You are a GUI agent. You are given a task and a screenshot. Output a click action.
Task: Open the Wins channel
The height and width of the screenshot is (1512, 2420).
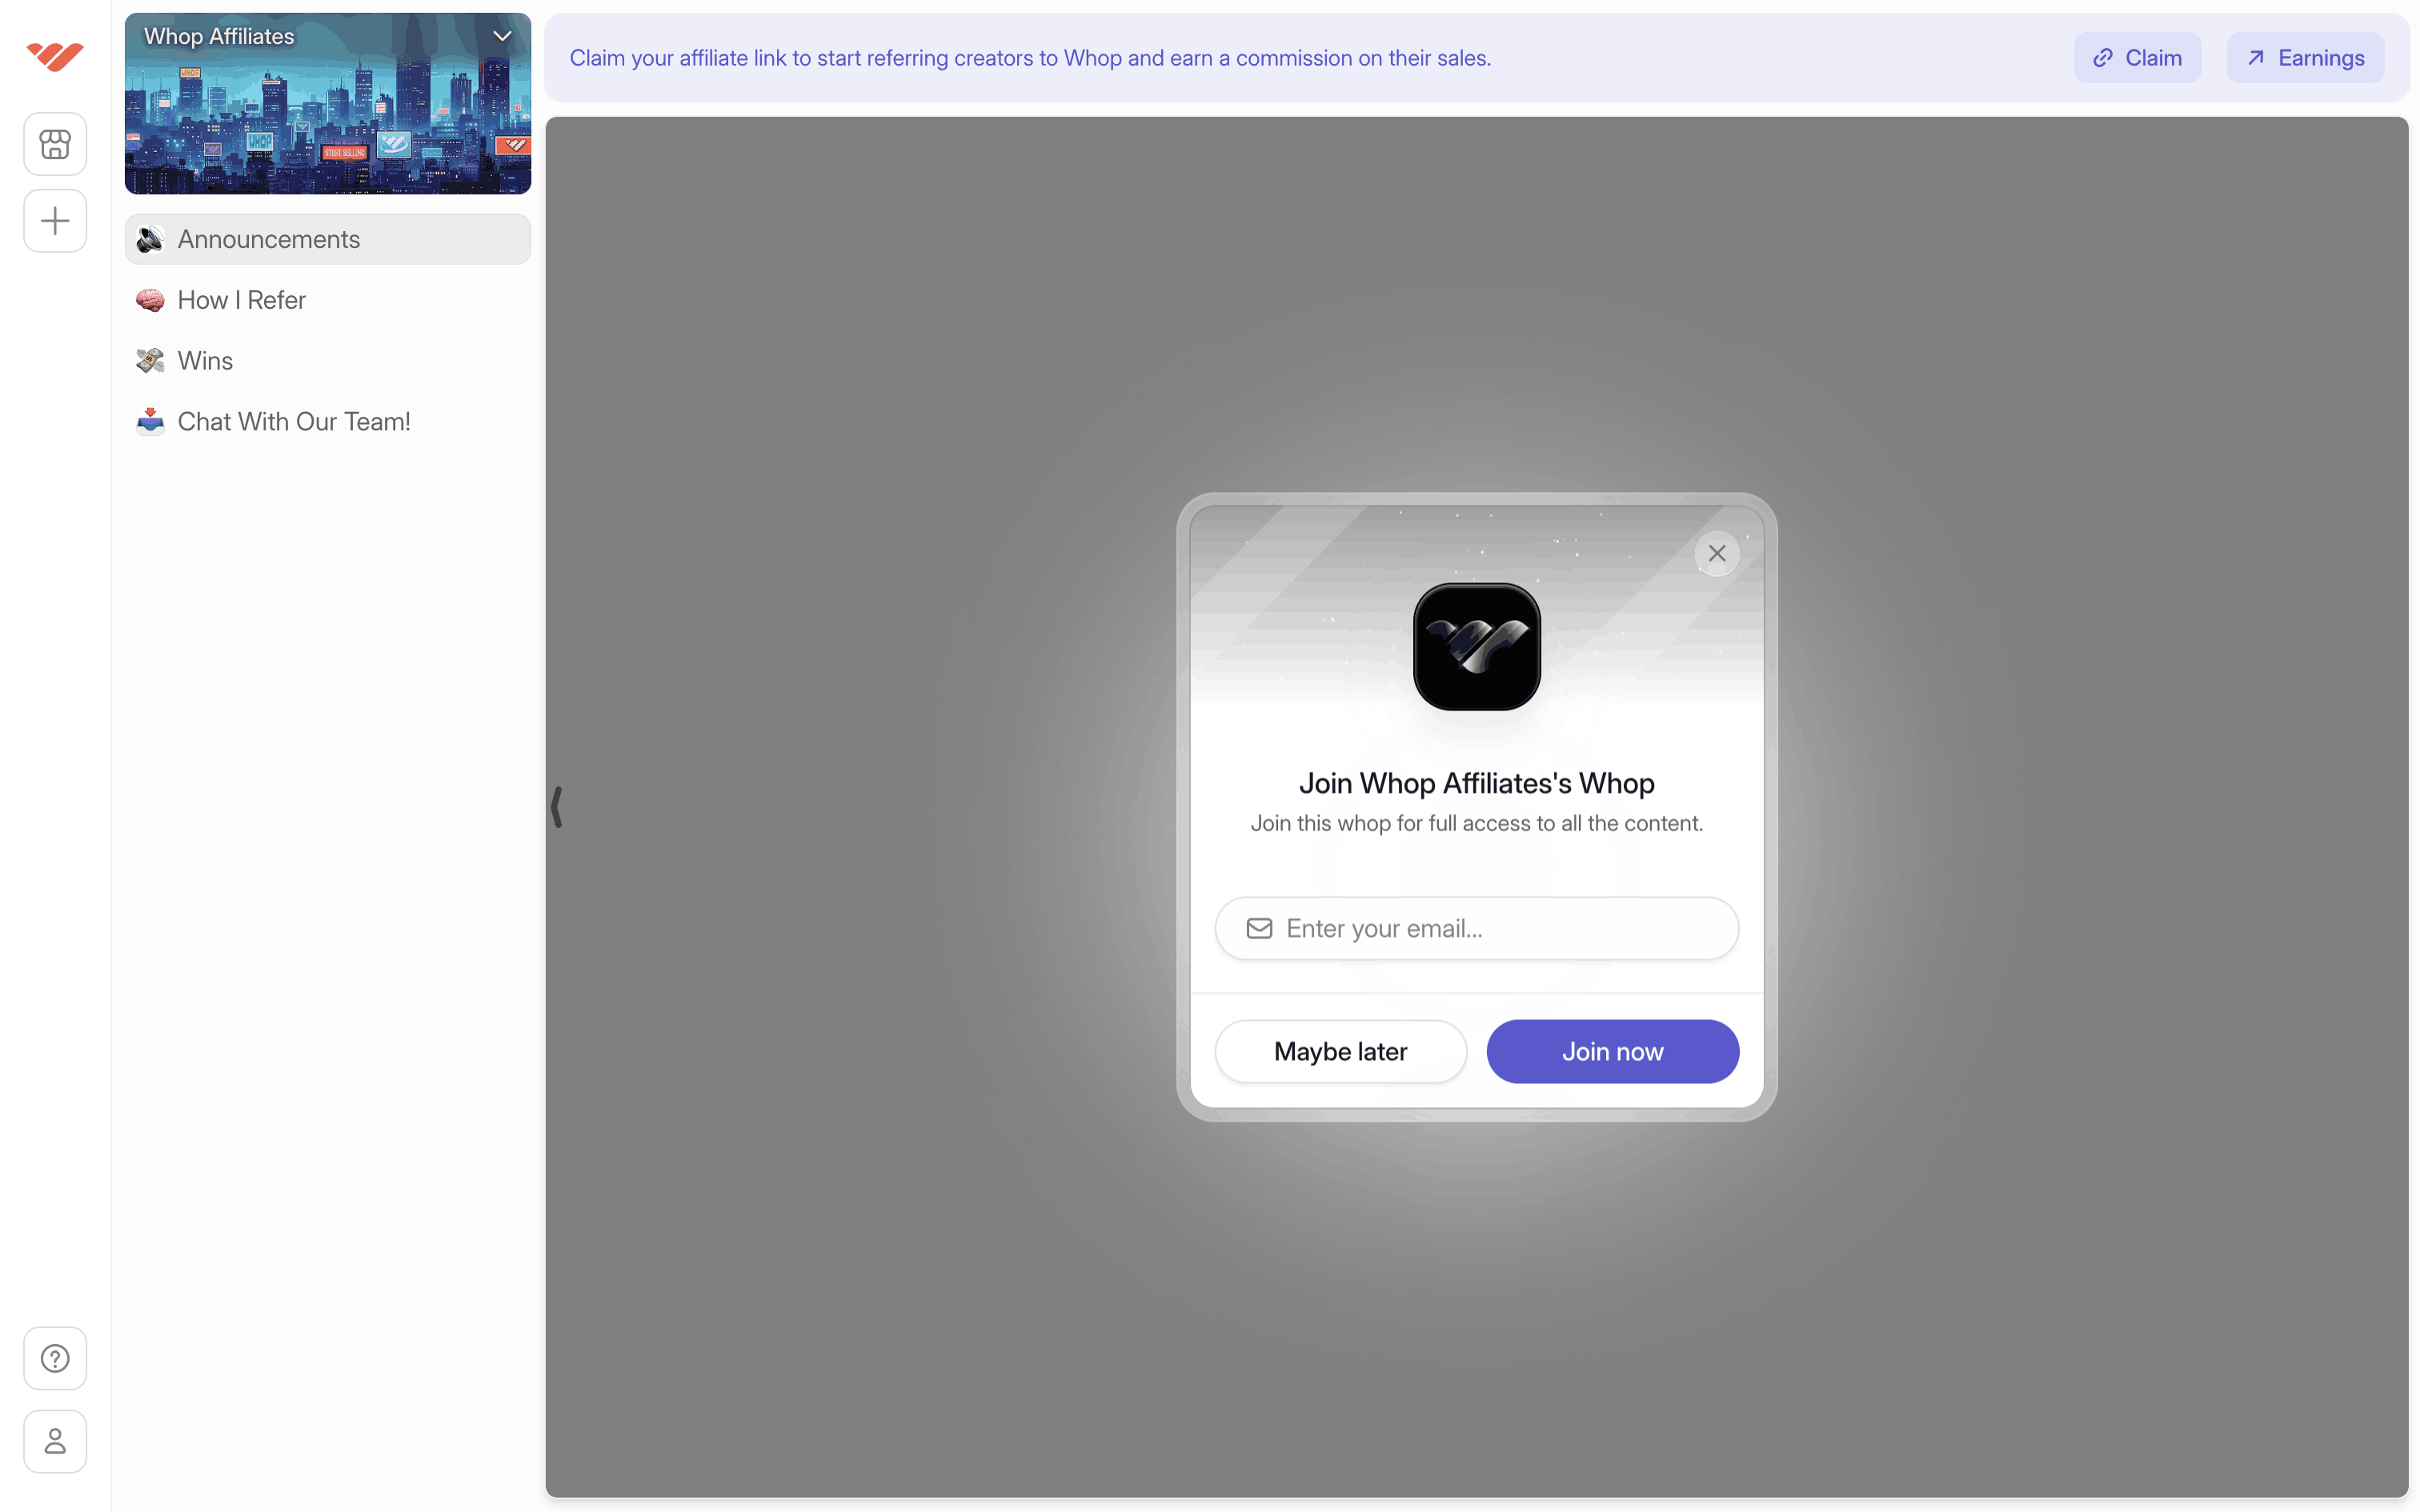205,361
